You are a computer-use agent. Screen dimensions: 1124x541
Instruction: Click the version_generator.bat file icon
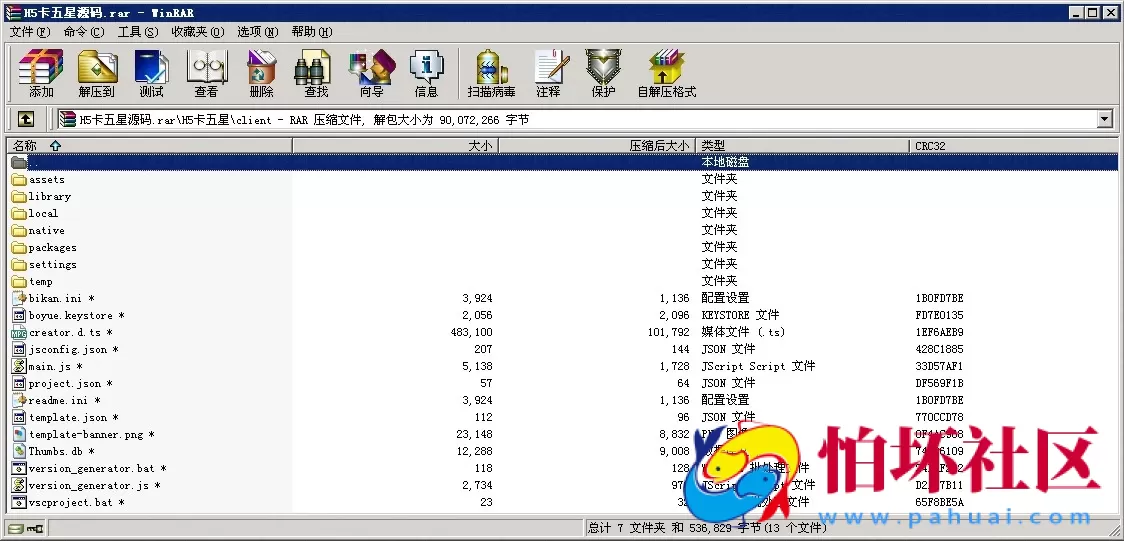click(19, 469)
